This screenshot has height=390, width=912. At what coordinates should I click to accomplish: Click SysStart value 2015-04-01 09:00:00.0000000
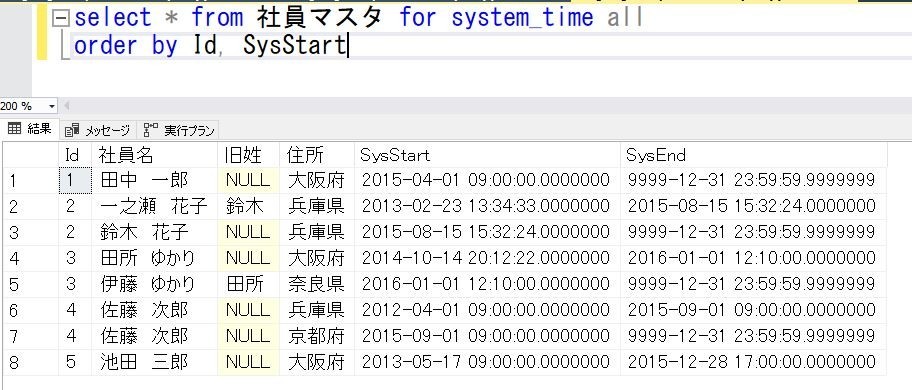click(487, 181)
